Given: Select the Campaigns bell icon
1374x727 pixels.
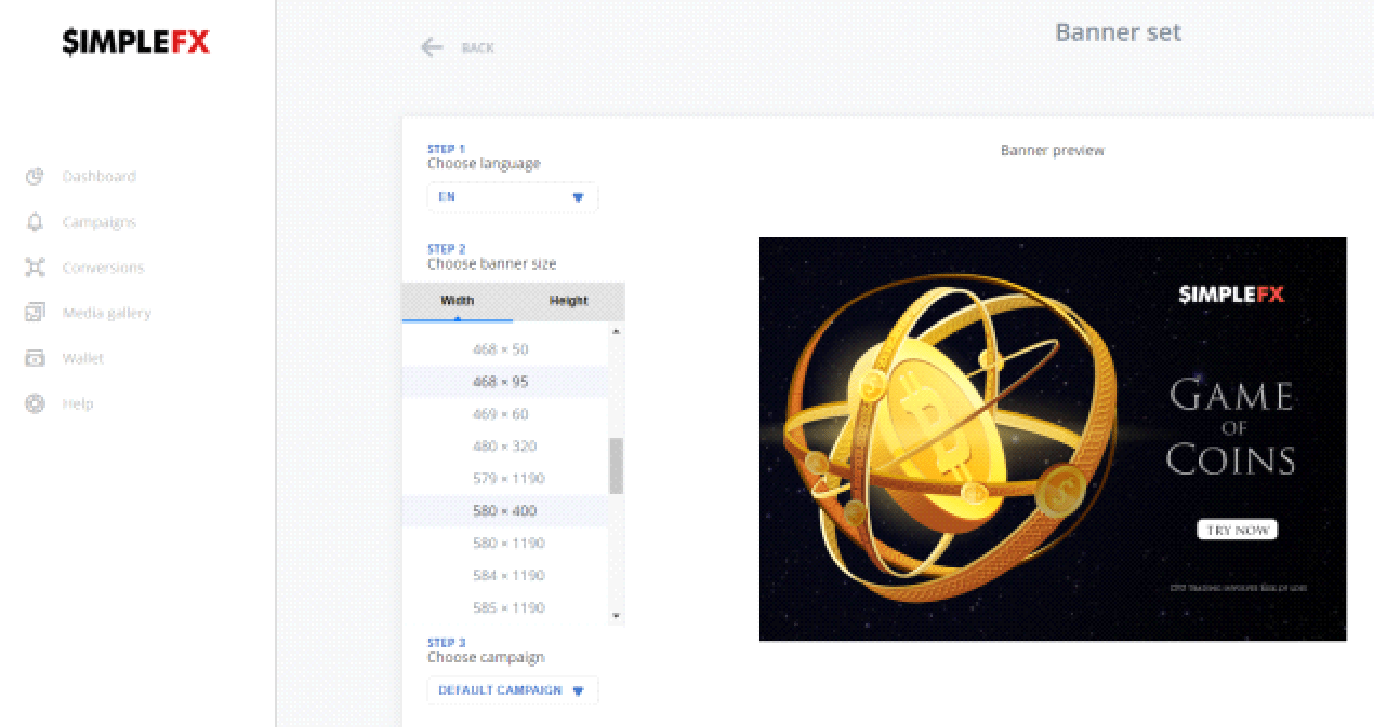Looking at the screenshot, I should (35, 221).
